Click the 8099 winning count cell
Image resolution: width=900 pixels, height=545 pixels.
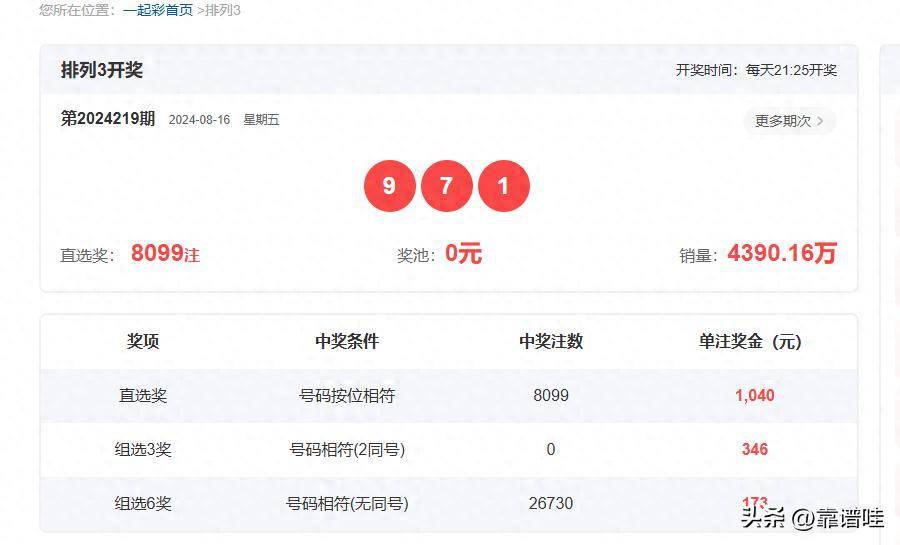click(x=551, y=395)
